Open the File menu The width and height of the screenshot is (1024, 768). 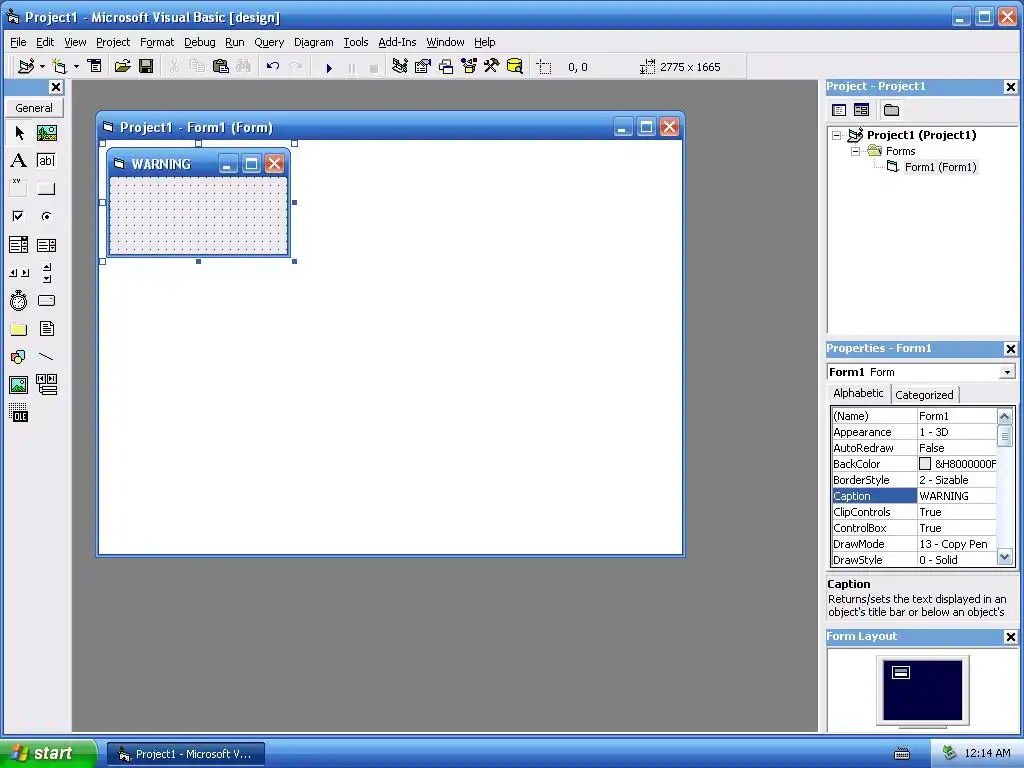18,42
